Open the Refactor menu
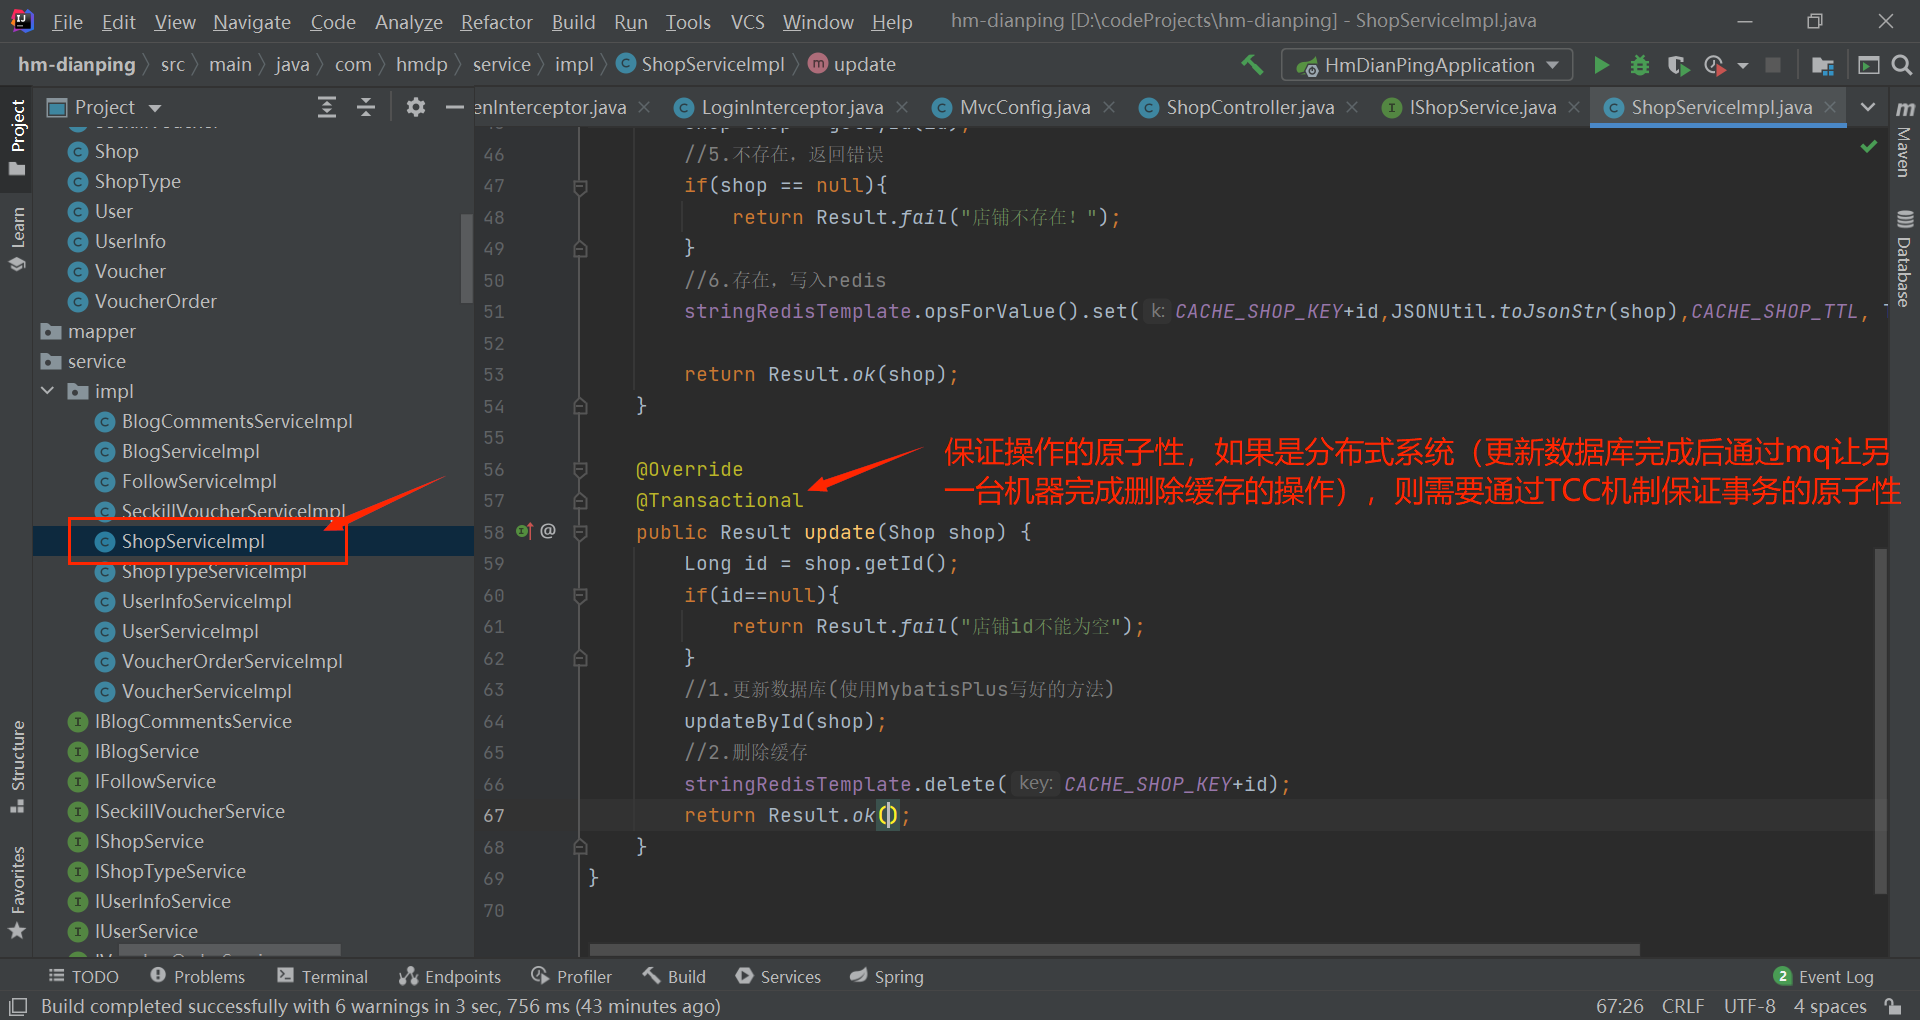The image size is (1921, 1020). point(496,22)
